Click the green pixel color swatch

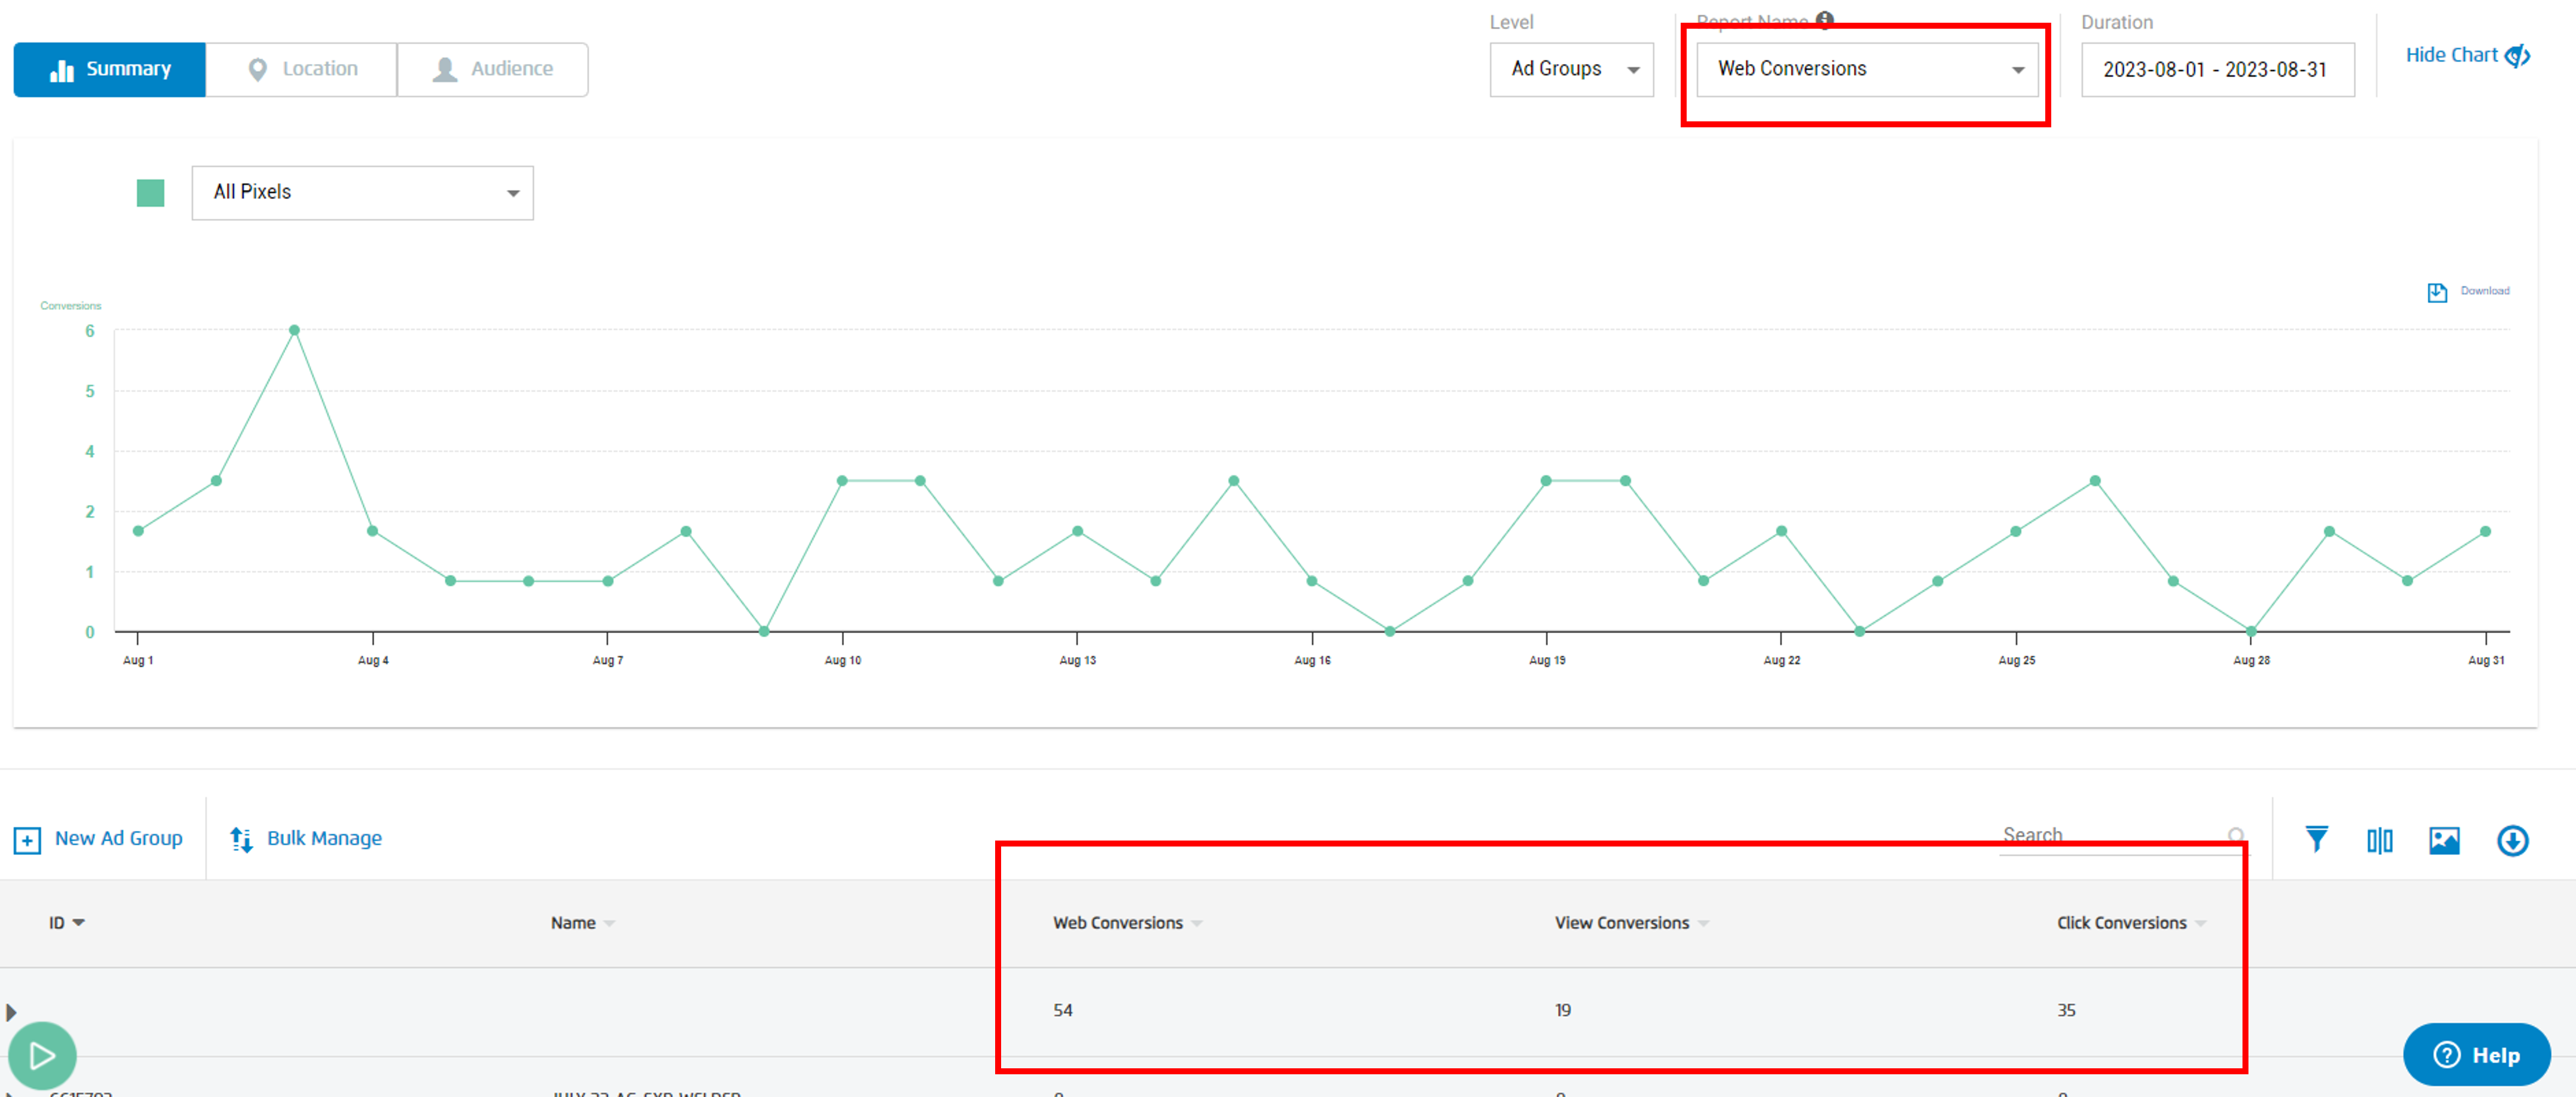pos(150,193)
